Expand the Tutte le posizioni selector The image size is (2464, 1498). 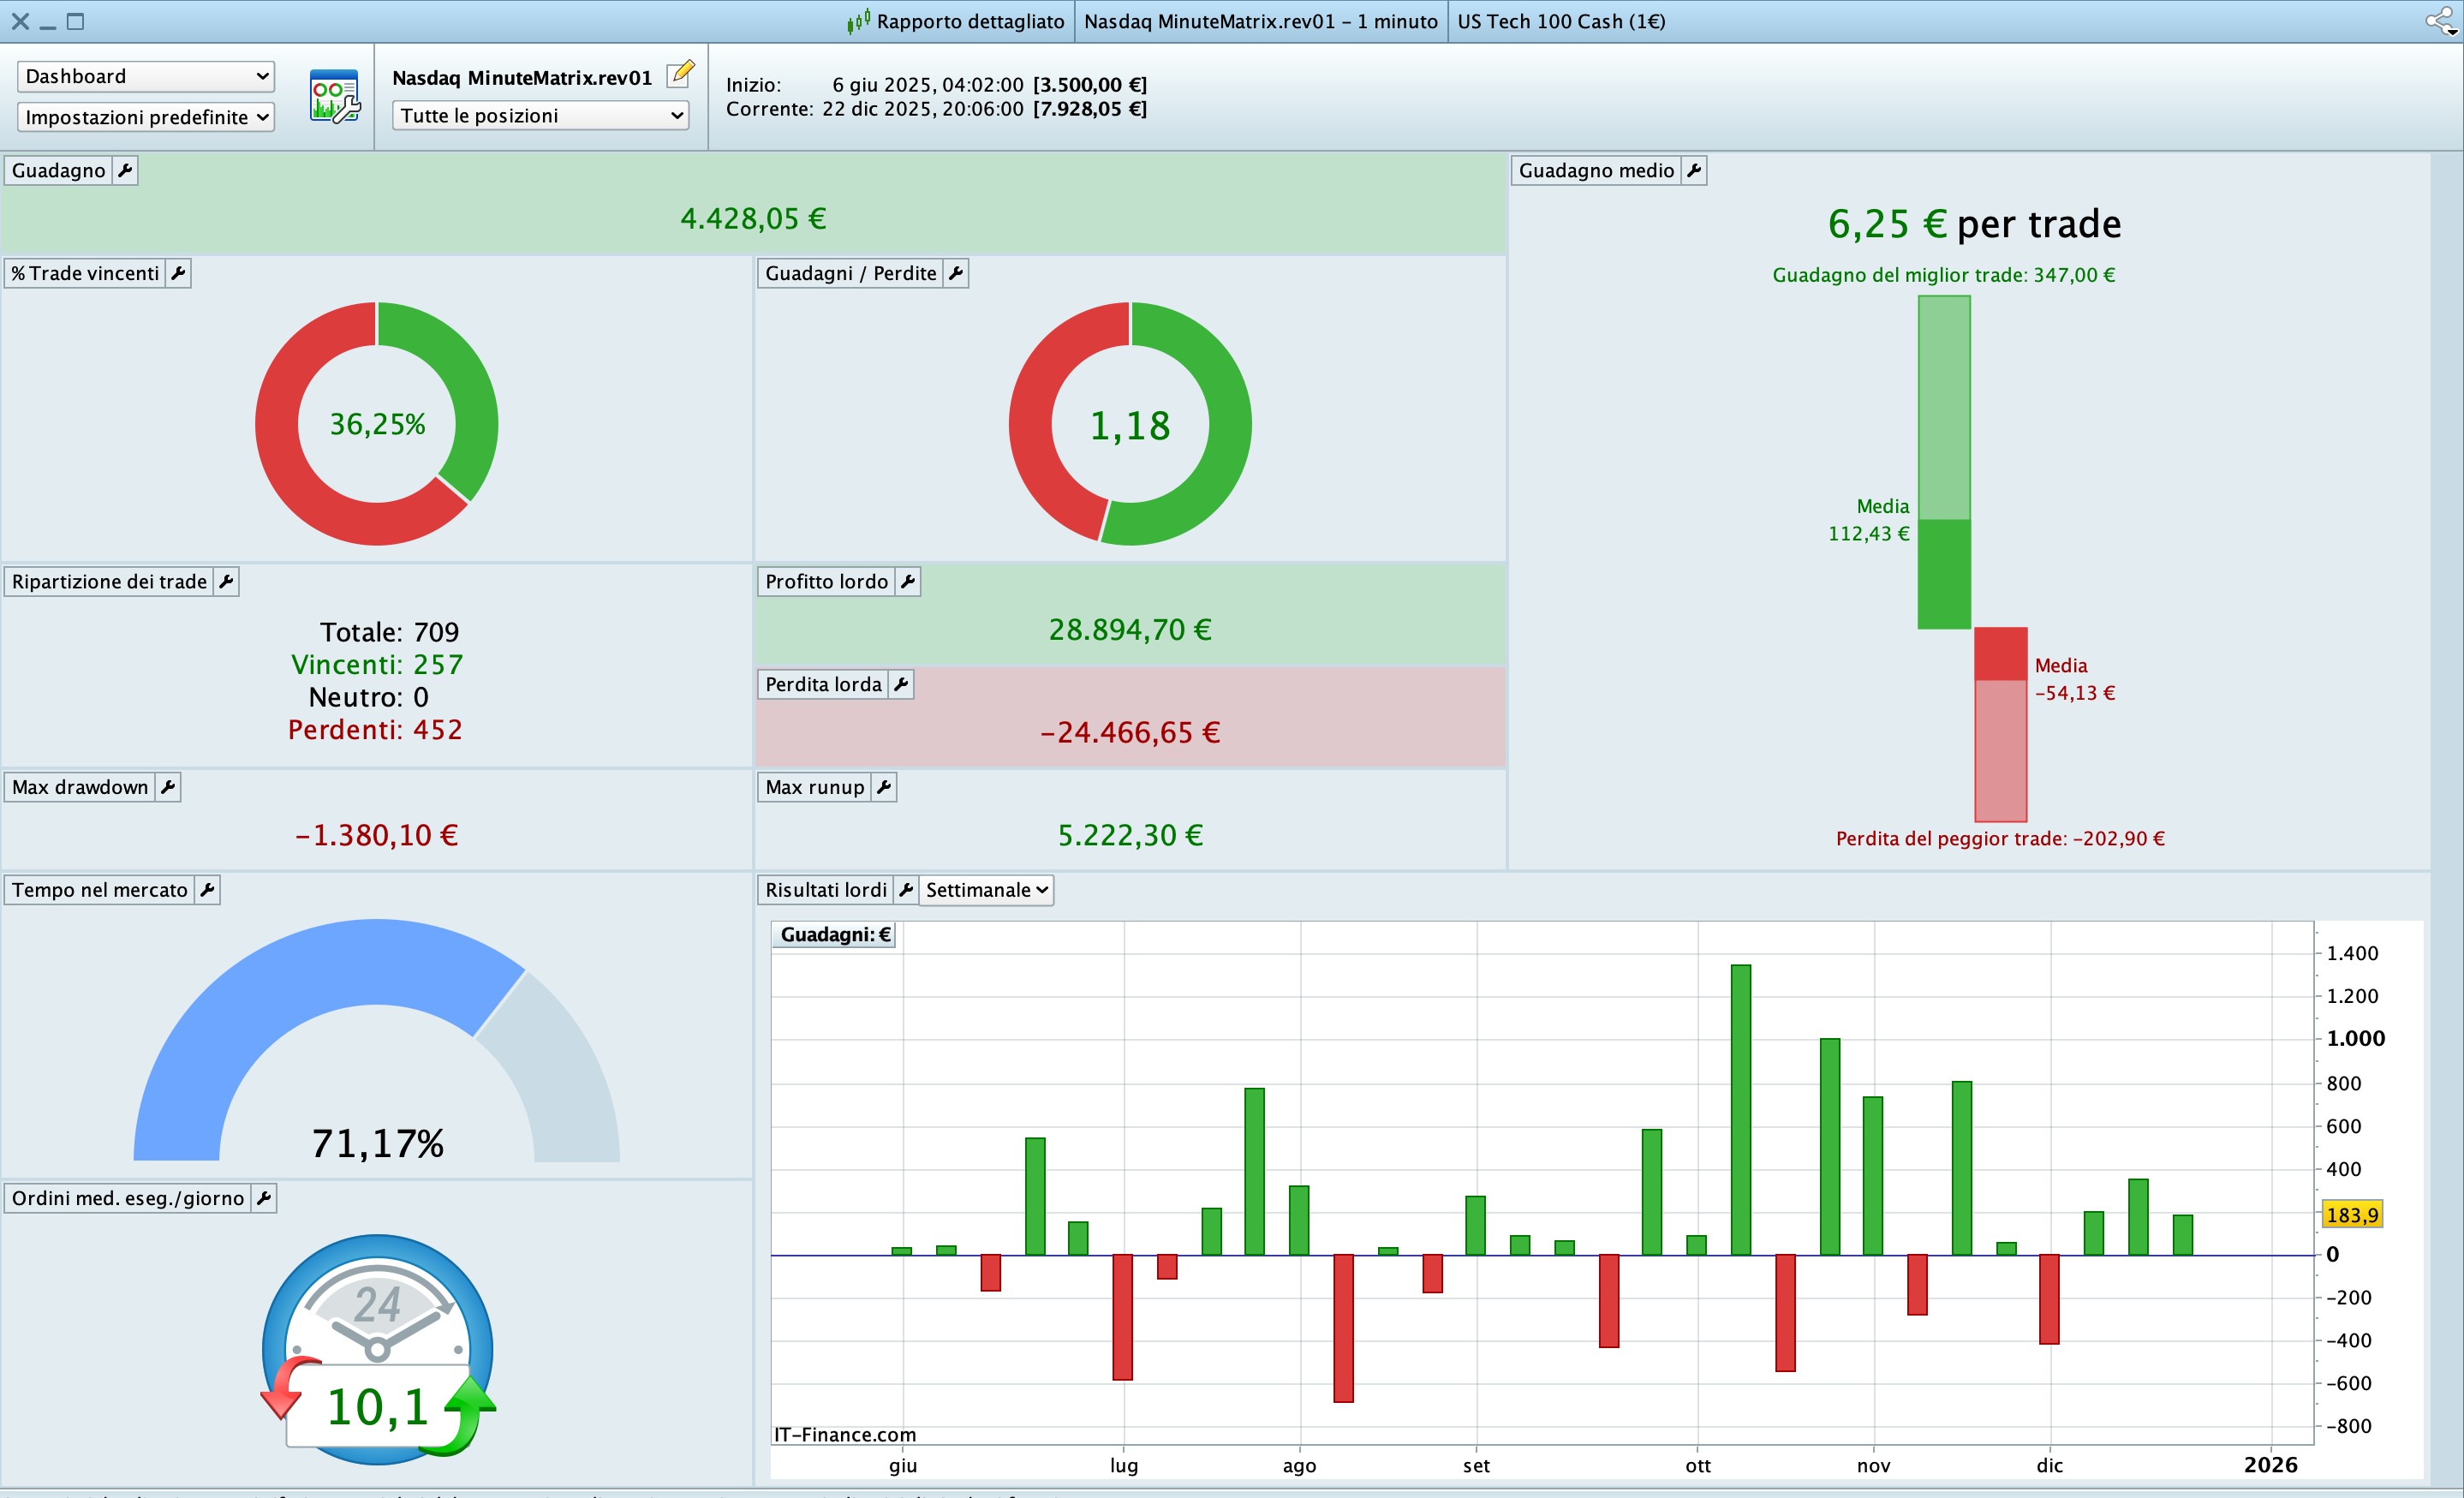tap(541, 116)
